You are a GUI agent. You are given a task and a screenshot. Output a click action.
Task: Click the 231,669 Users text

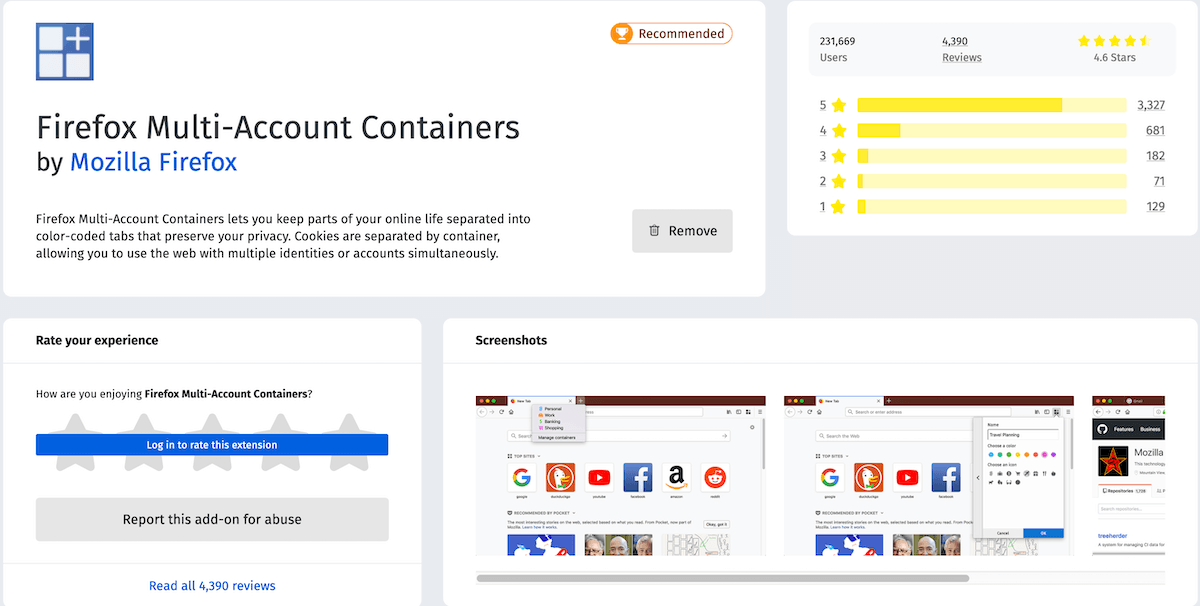837,49
